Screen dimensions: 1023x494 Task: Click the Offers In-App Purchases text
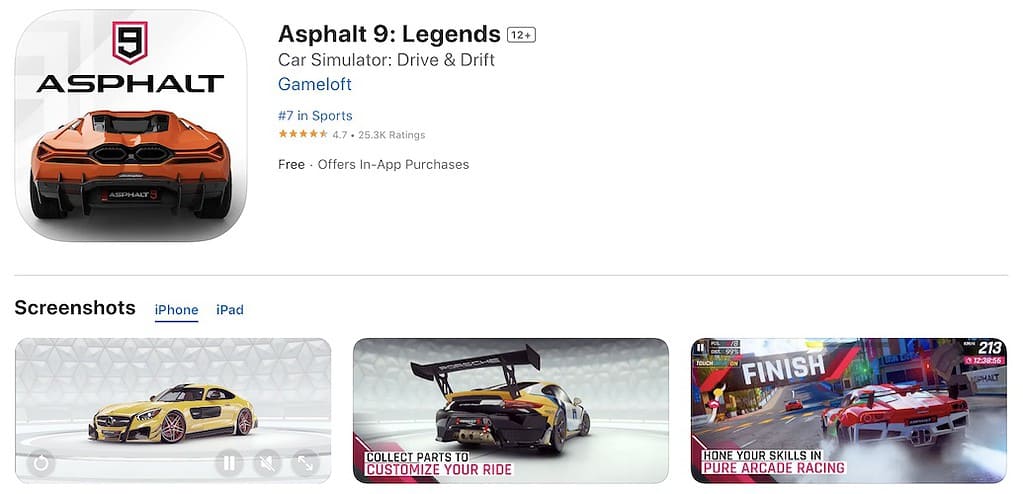tap(393, 164)
